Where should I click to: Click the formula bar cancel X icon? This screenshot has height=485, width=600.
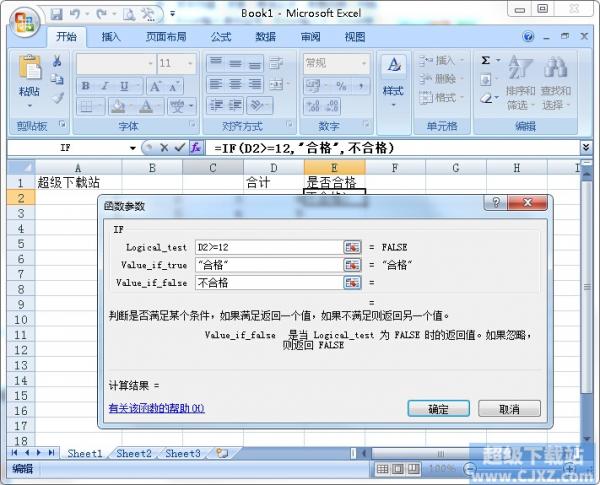click(x=164, y=147)
